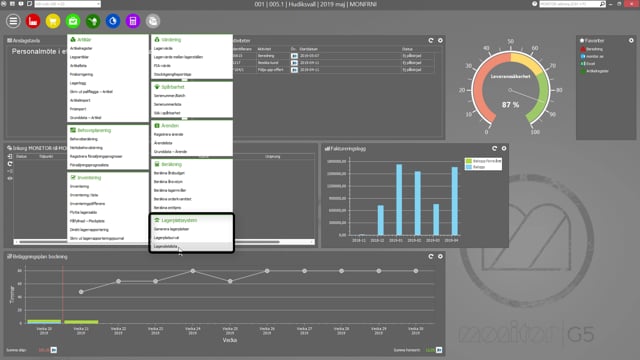640x360 pixels.
Task: Click calendar icon at bottom-right of Beläggningsplan
Action: [x=439, y=350]
